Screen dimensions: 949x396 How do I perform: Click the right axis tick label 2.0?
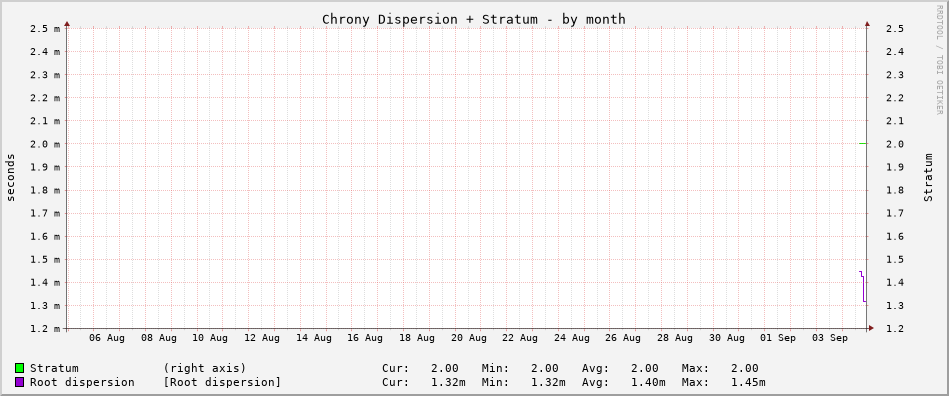[895, 144]
